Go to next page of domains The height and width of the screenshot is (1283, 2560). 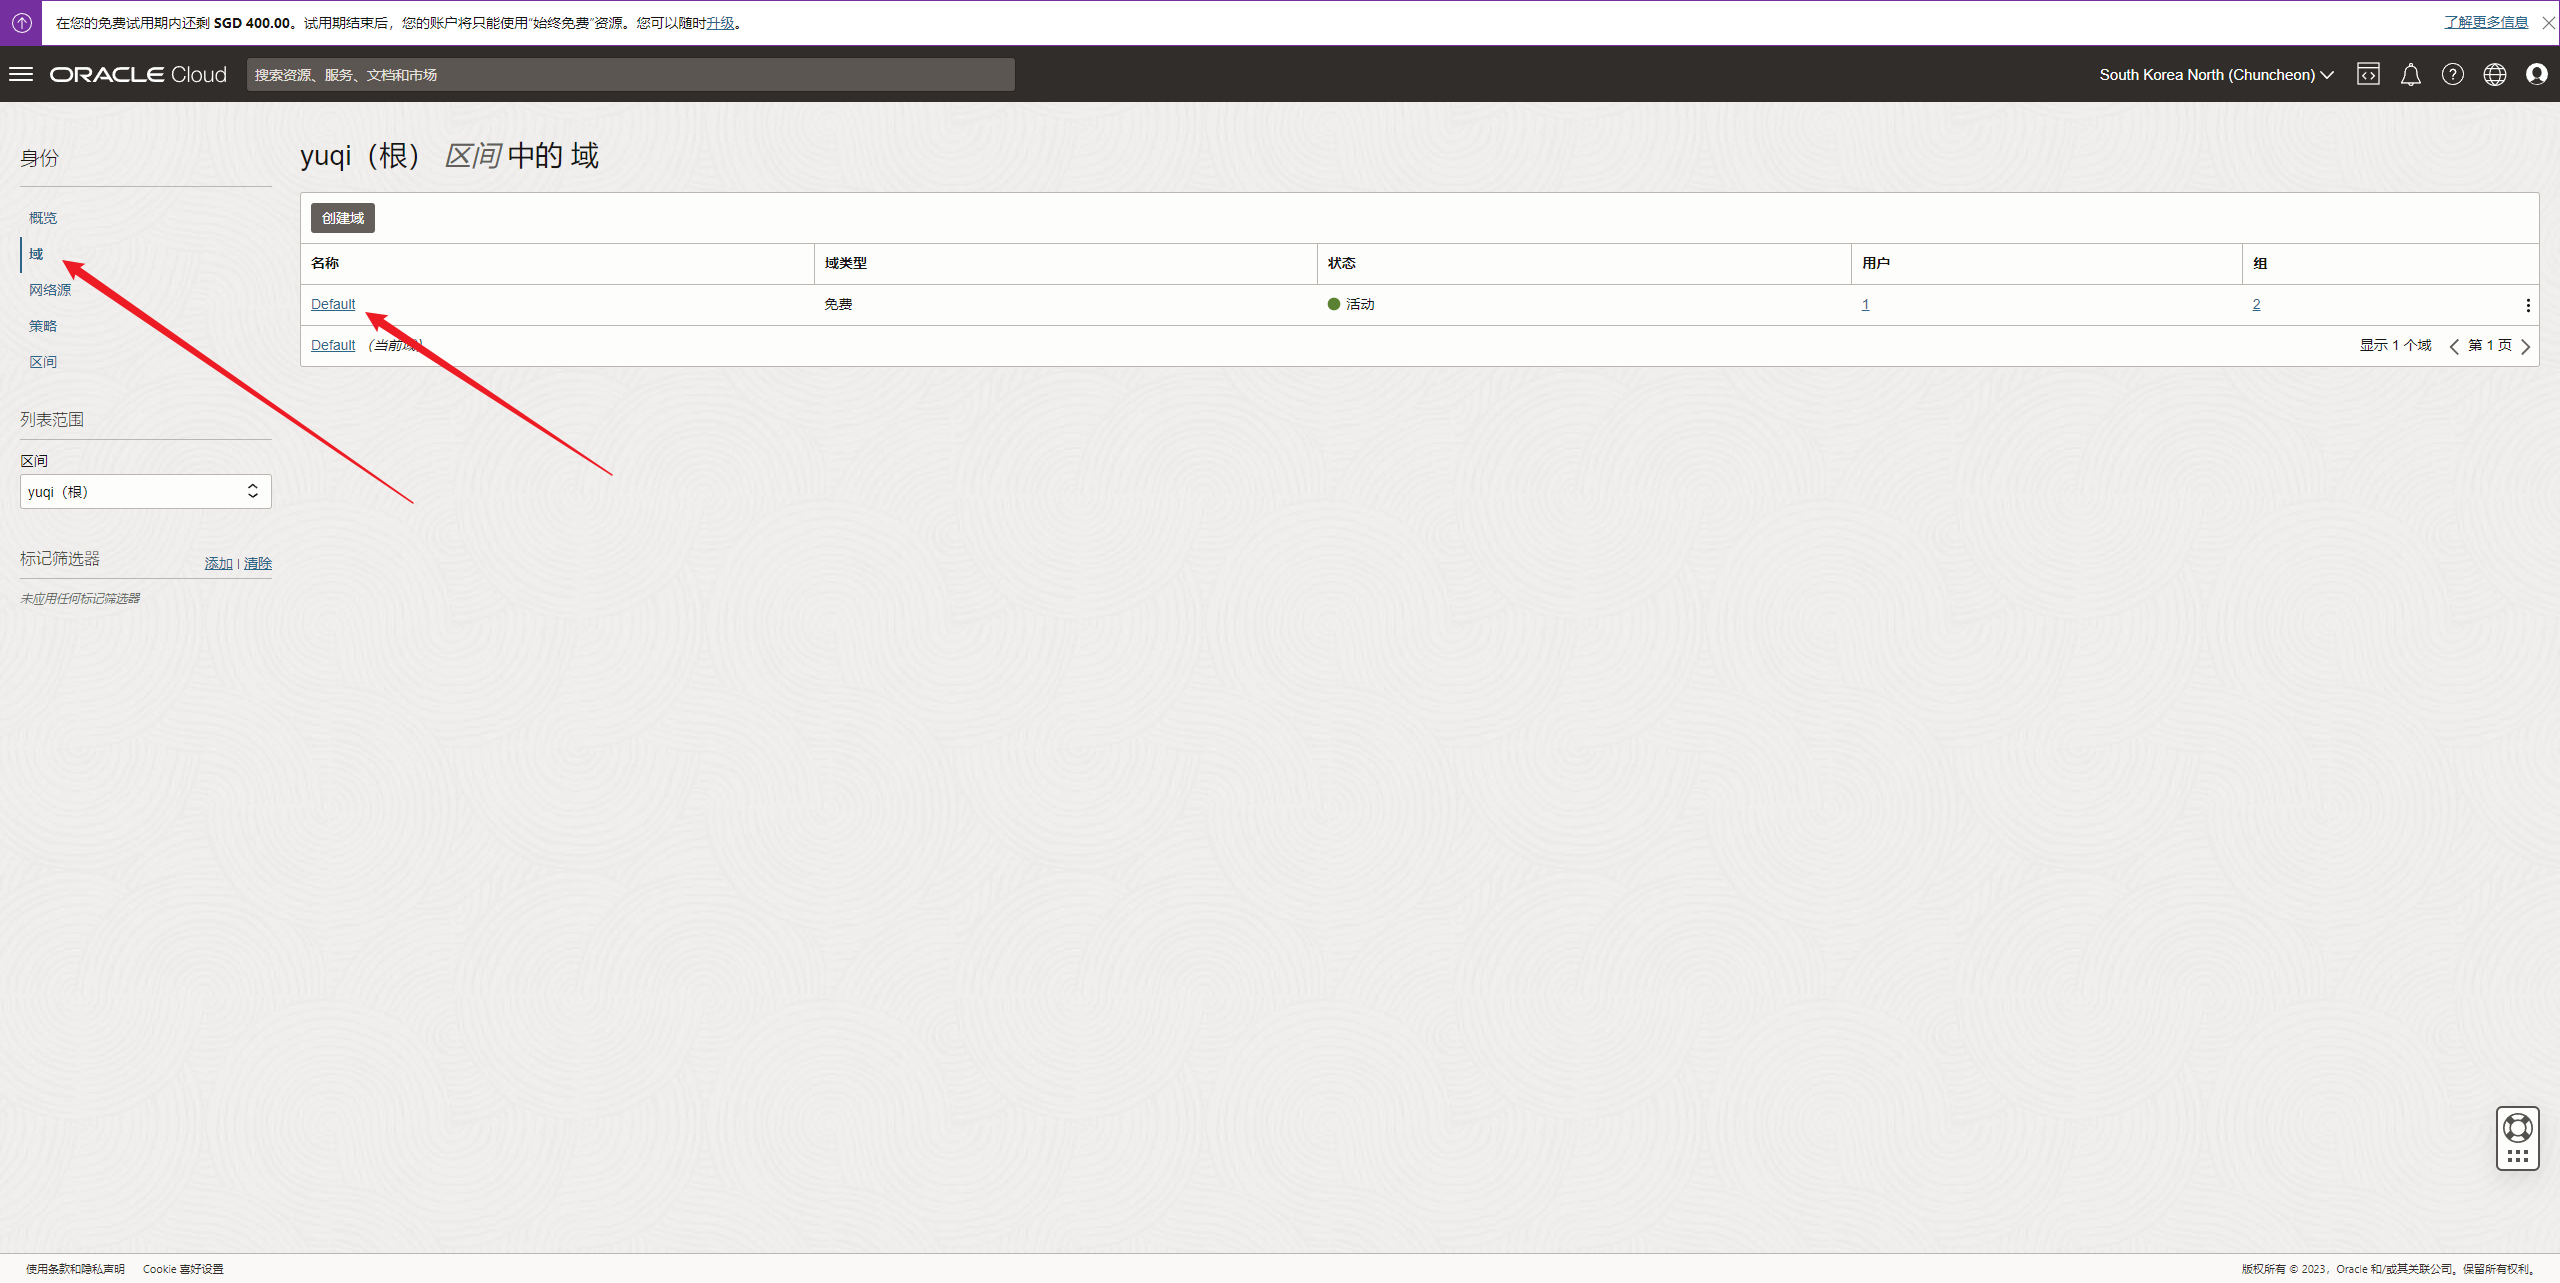click(2525, 346)
